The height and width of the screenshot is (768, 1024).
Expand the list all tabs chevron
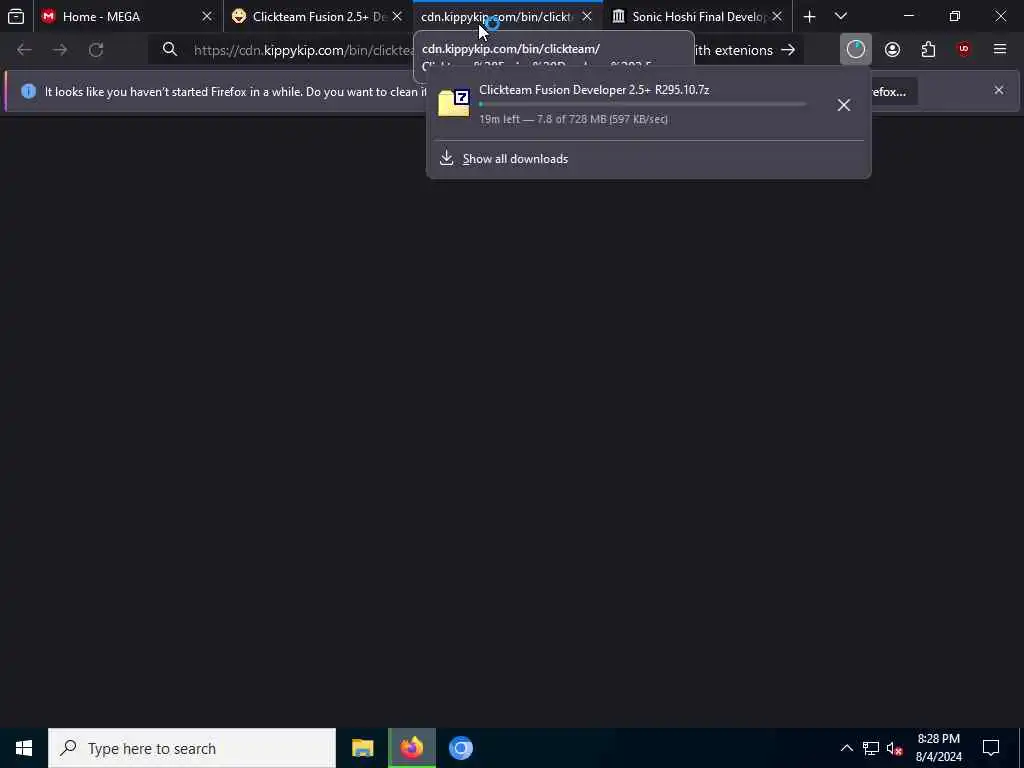point(841,16)
